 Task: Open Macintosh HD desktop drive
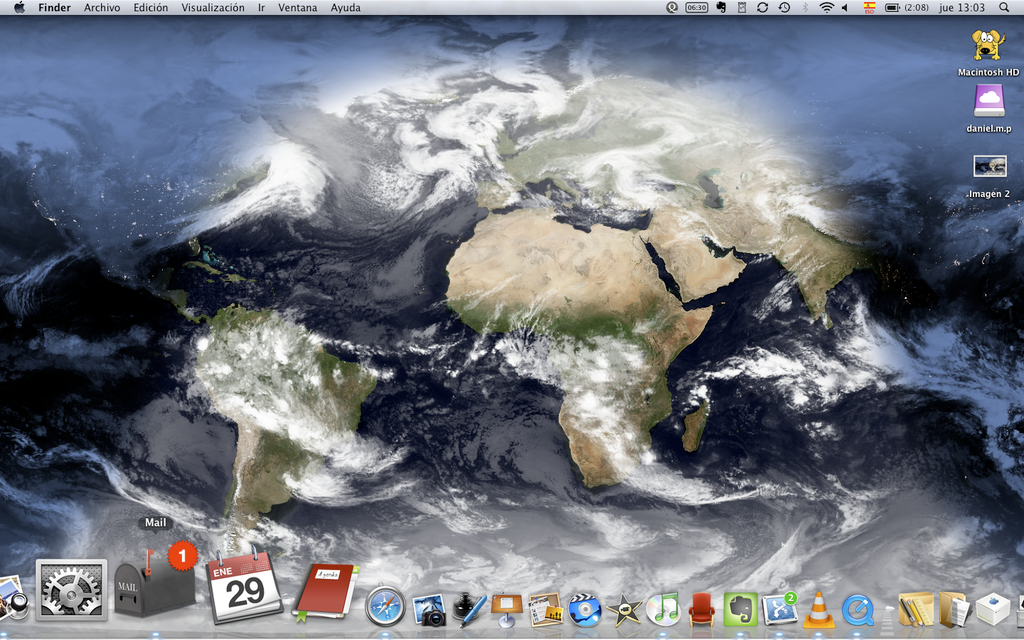(x=988, y=53)
